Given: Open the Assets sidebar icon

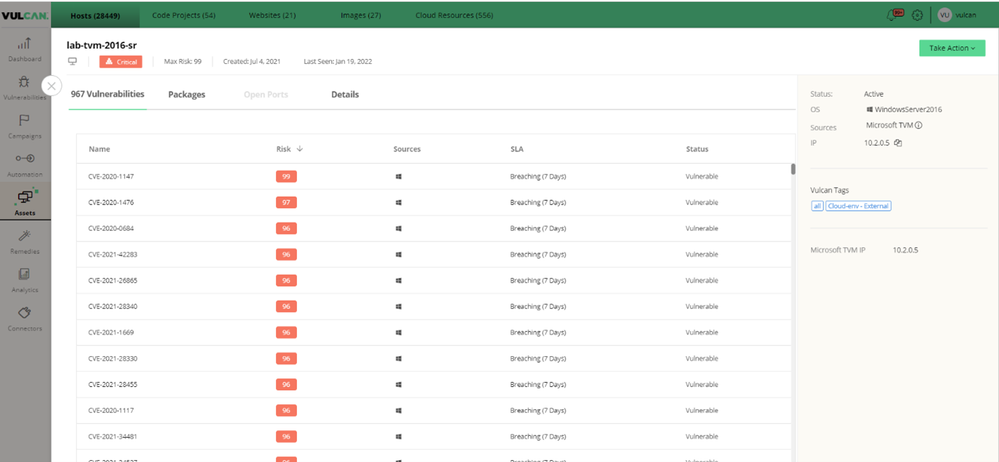Looking at the screenshot, I should point(25,198).
